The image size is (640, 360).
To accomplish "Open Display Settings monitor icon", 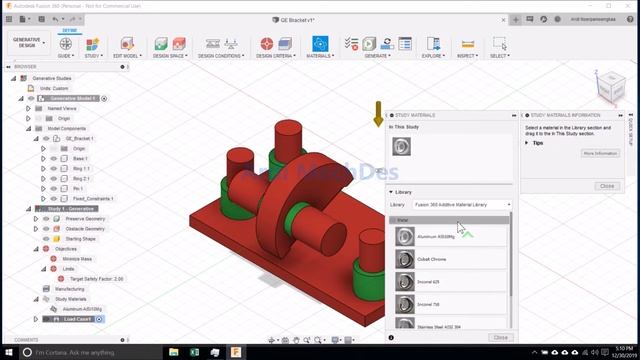I will pos(335,340).
